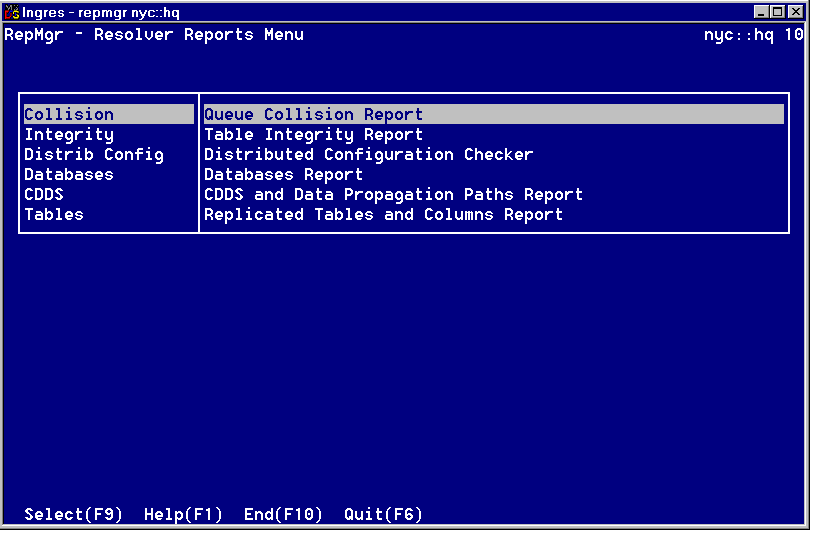The image size is (813, 533).
Task: Click the Ingres application icon in title bar
Action: (x=11, y=11)
